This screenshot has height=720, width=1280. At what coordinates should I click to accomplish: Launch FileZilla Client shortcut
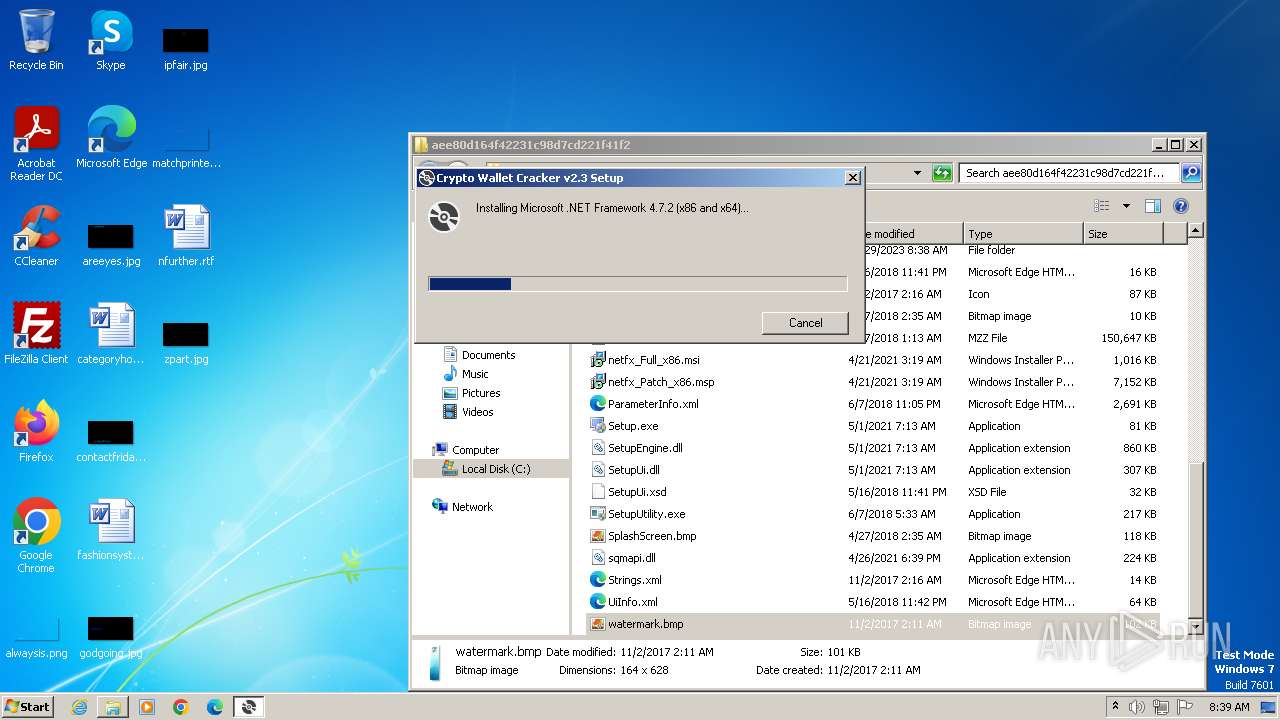coord(36,333)
